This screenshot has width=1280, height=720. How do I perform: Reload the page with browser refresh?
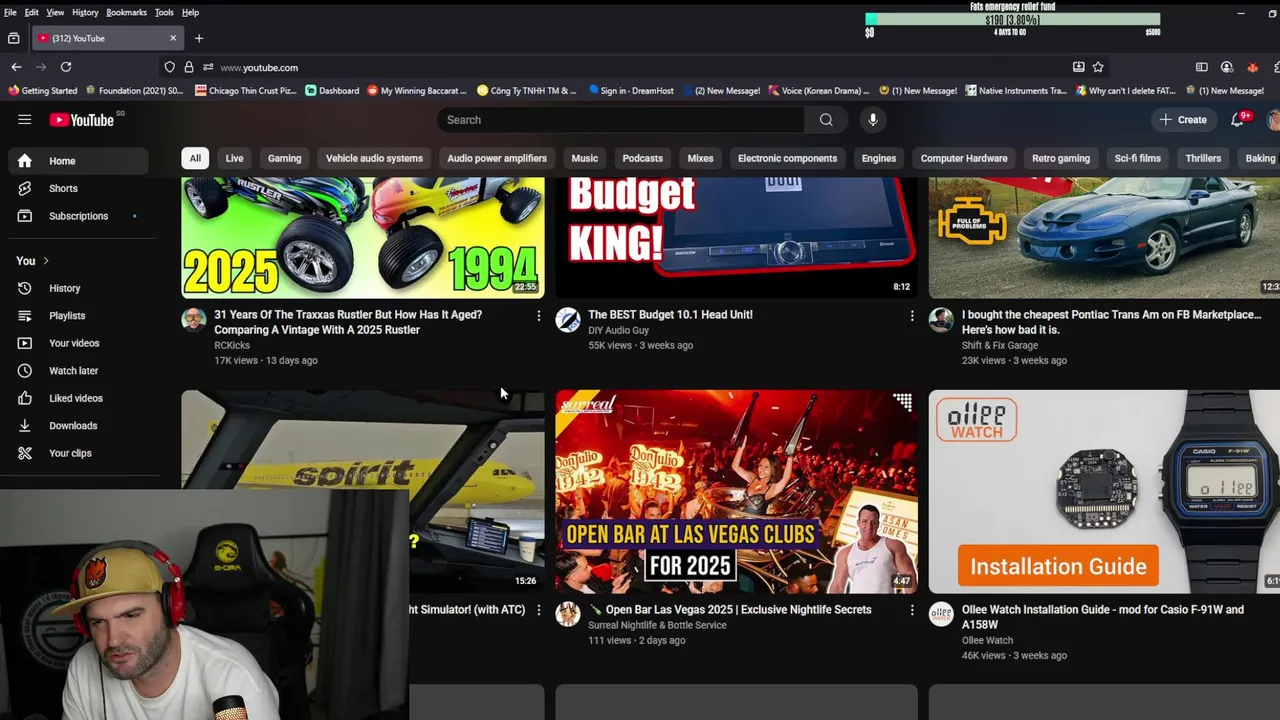(x=66, y=67)
